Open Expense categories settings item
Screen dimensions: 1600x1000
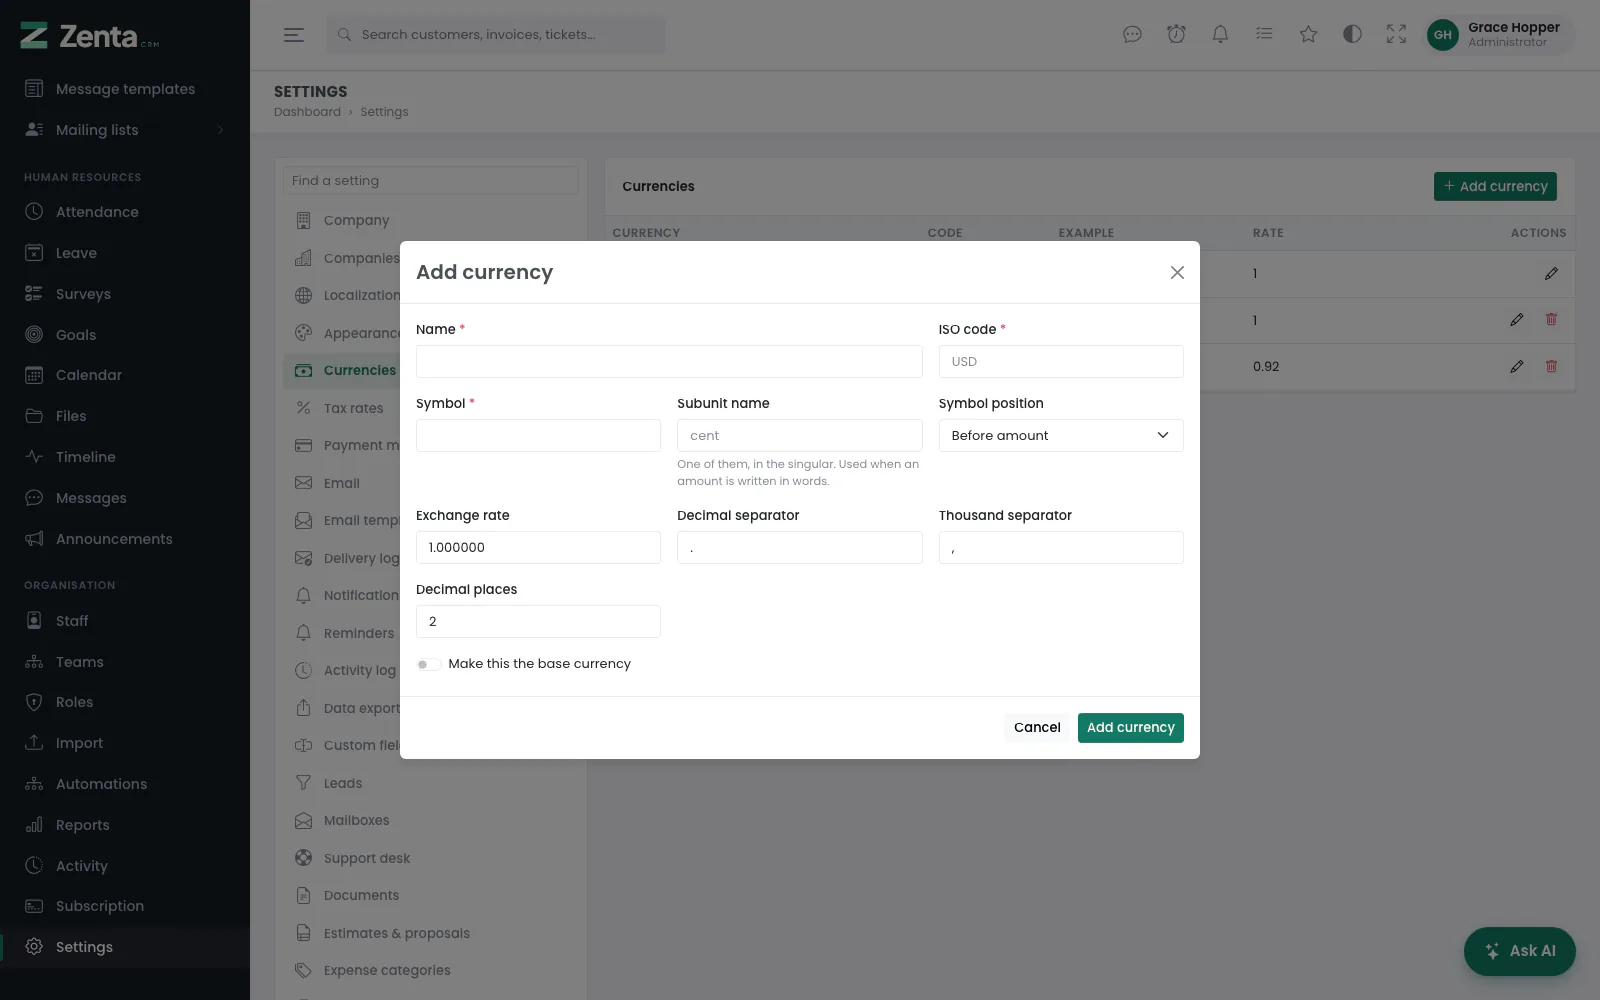click(430, 970)
